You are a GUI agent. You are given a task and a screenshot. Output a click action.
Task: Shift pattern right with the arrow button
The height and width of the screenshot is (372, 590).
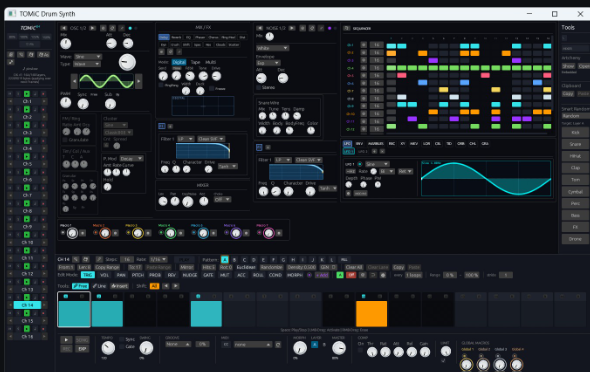click(175, 286)
